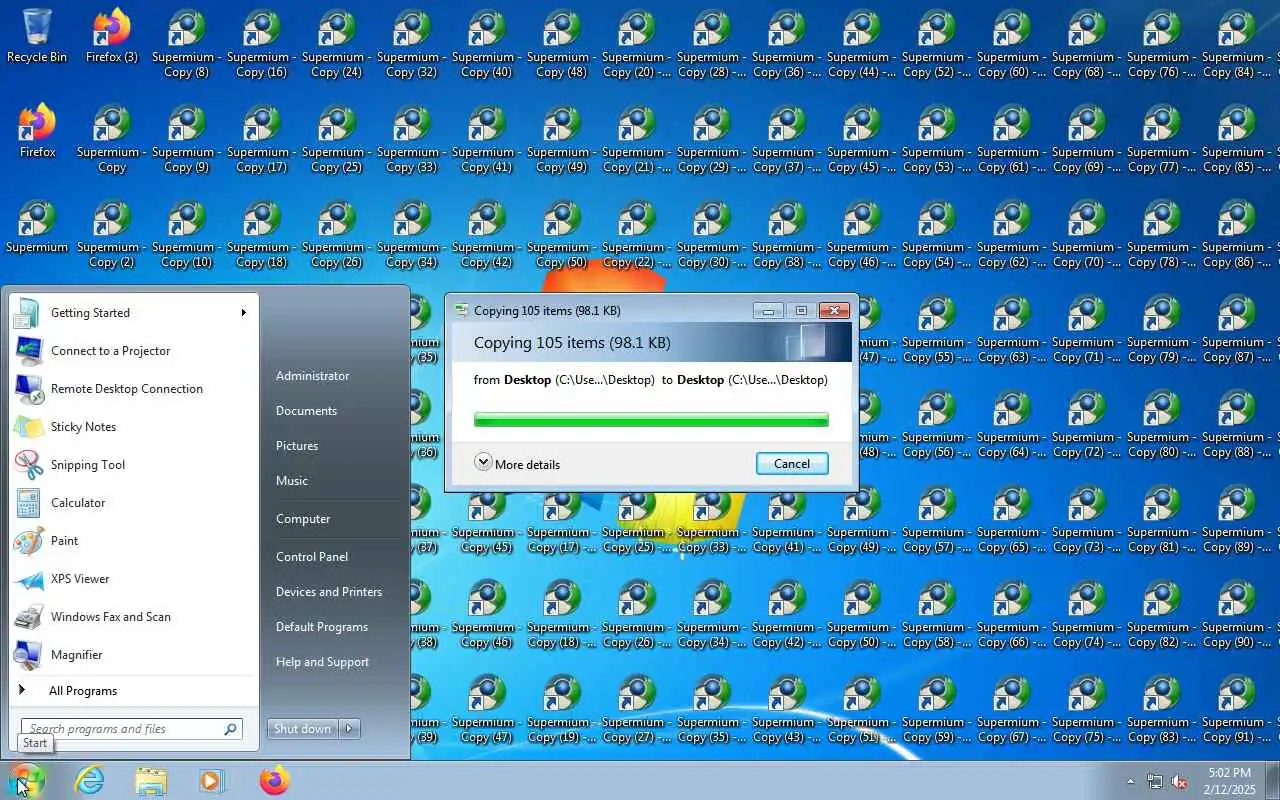Select the Supermium - Copy (47) shortcut
This screenshot has height=800, width=1280.
[x=486, y=709]
